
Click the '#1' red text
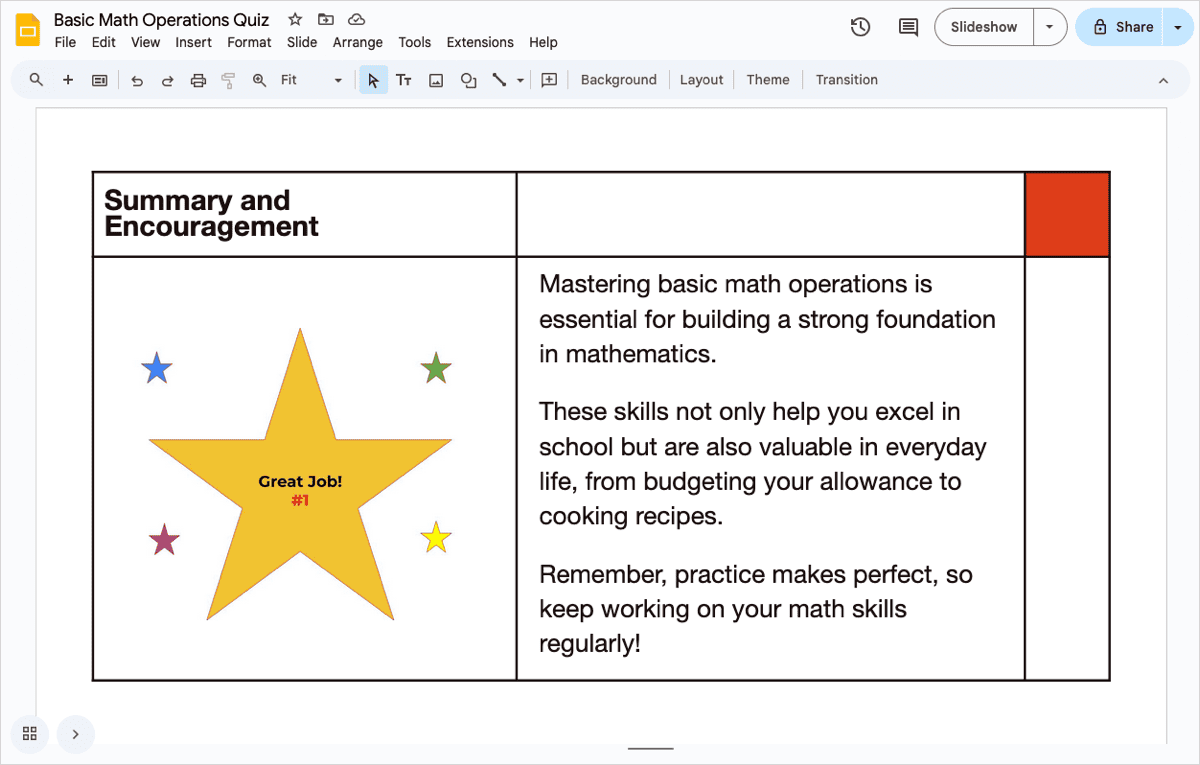pyautogui.click(x=300, y=499)
